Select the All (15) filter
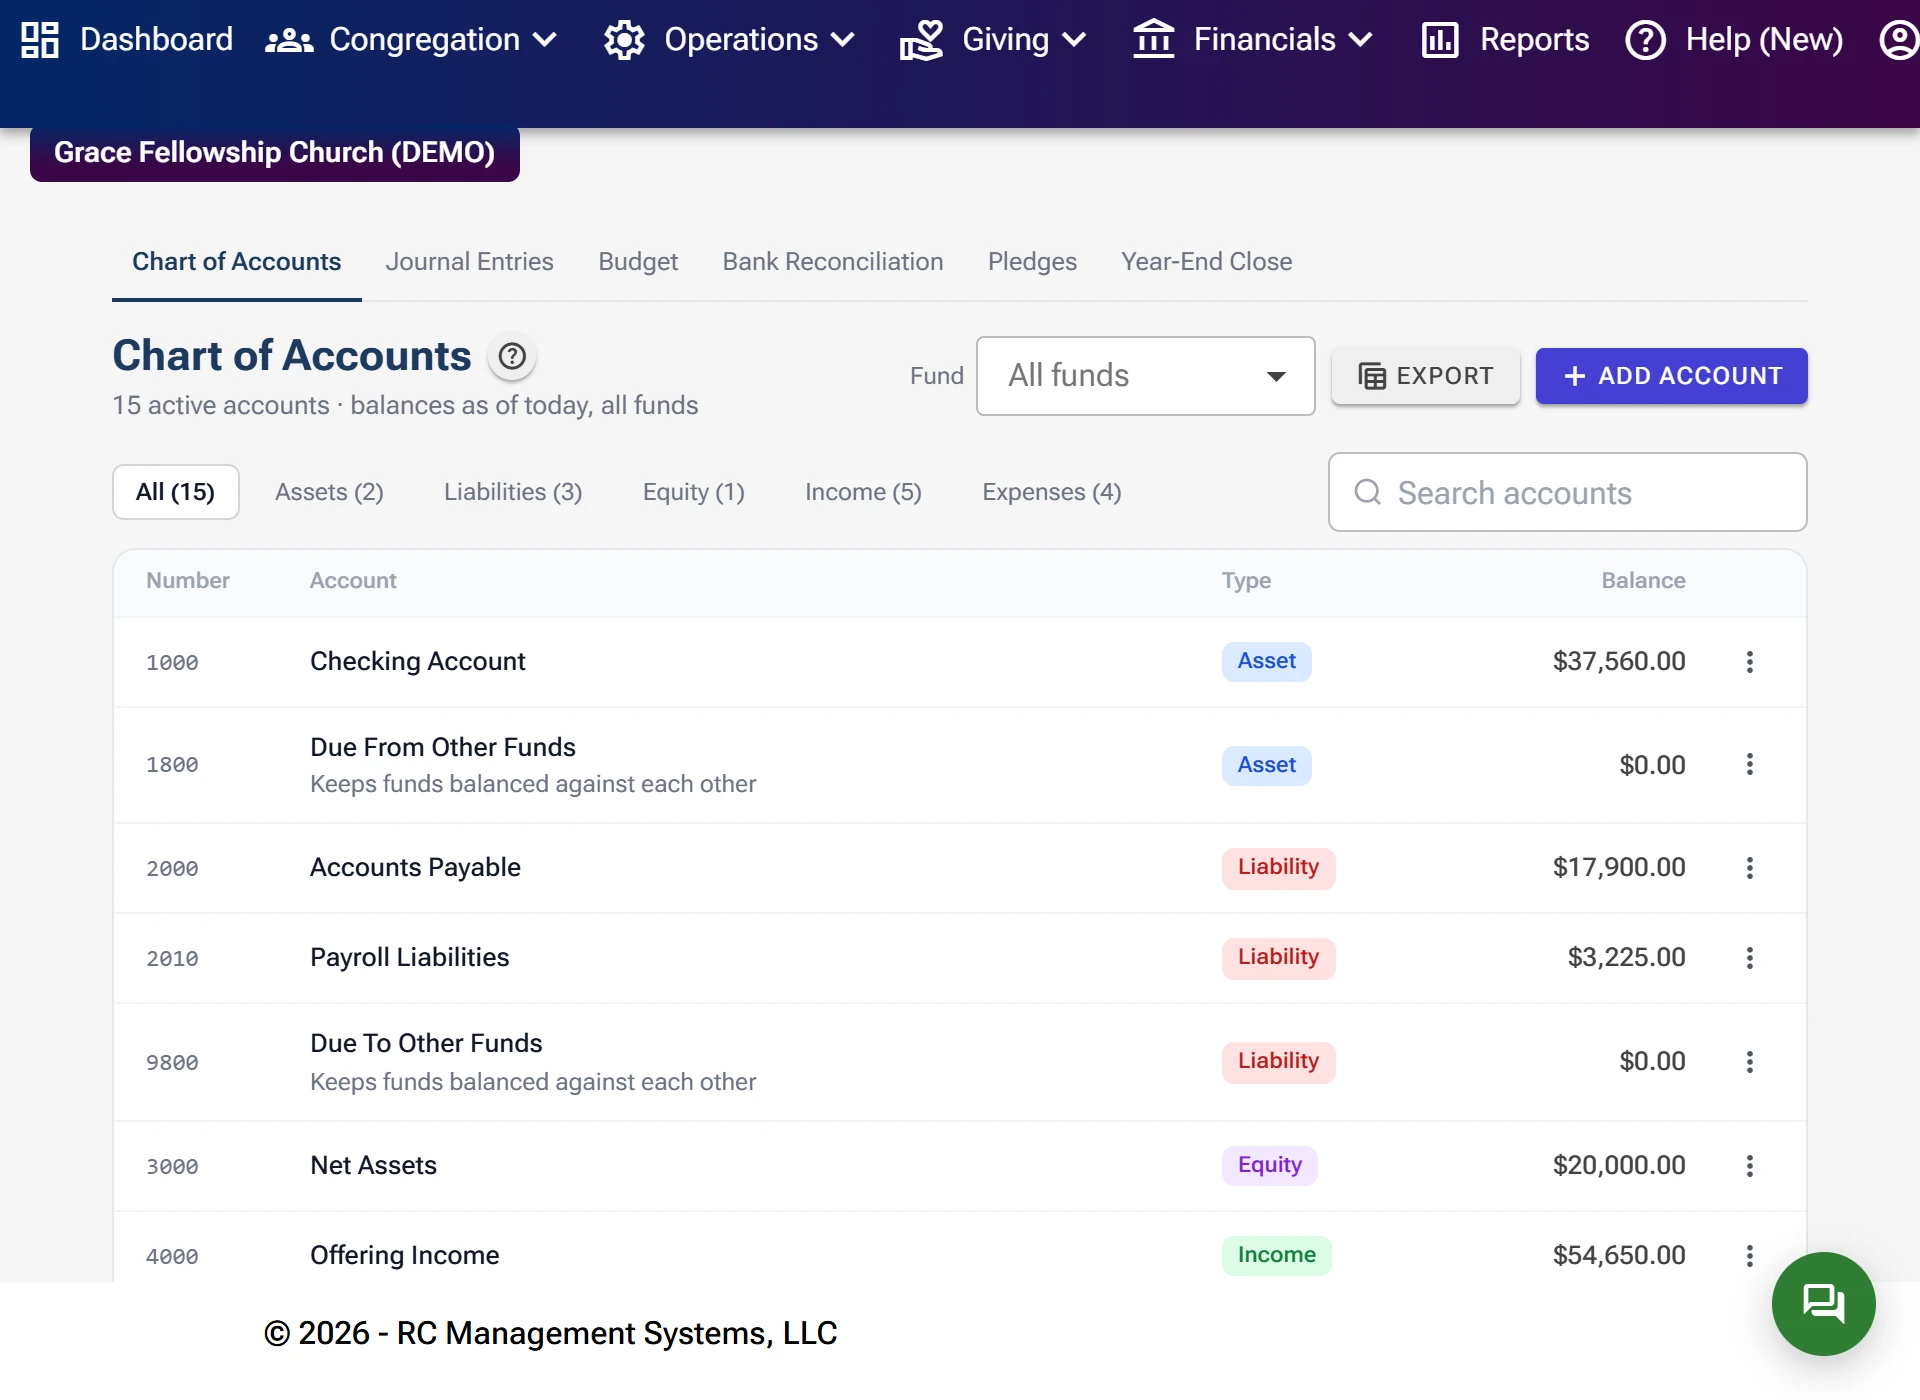The image size is (1920, 1400). coord(175,492)
